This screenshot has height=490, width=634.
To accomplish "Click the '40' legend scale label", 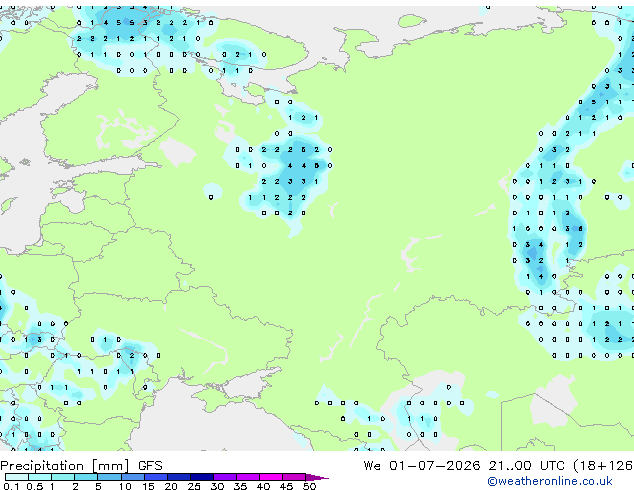I will [x=263, y=486].
